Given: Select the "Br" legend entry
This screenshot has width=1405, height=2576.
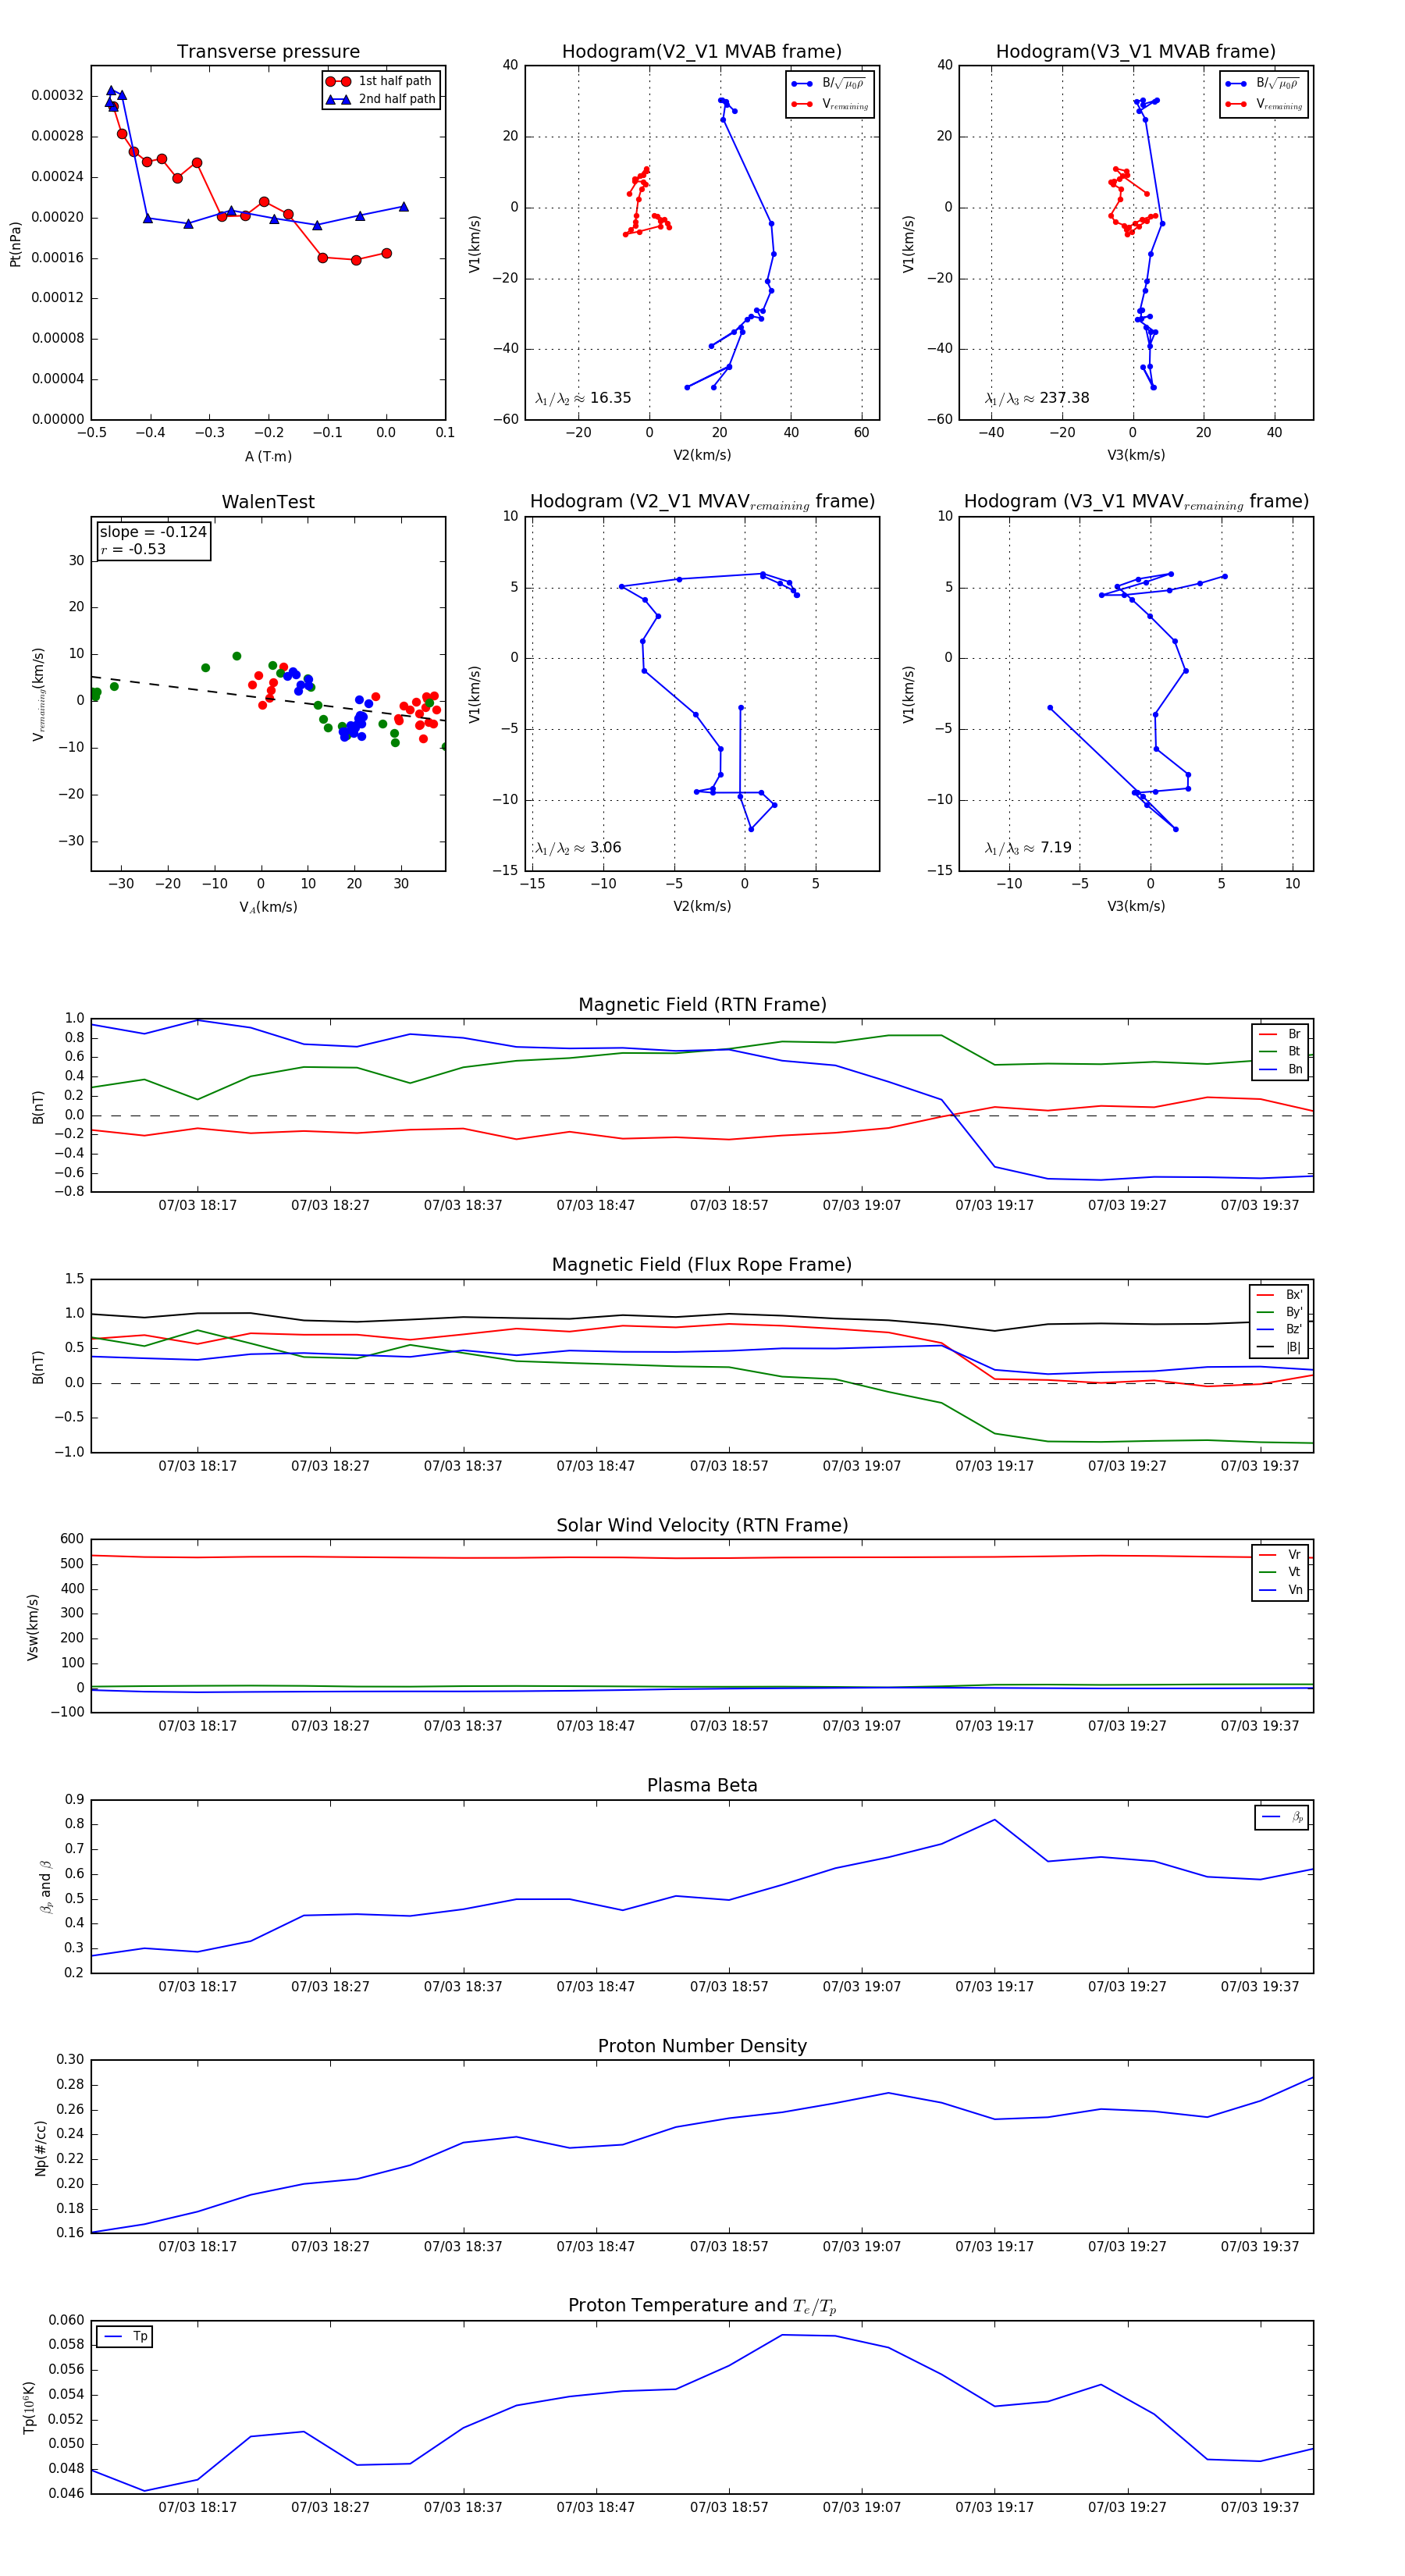Looking at the screenshot, I should pyautogui.click(x=1280, y=1034).
